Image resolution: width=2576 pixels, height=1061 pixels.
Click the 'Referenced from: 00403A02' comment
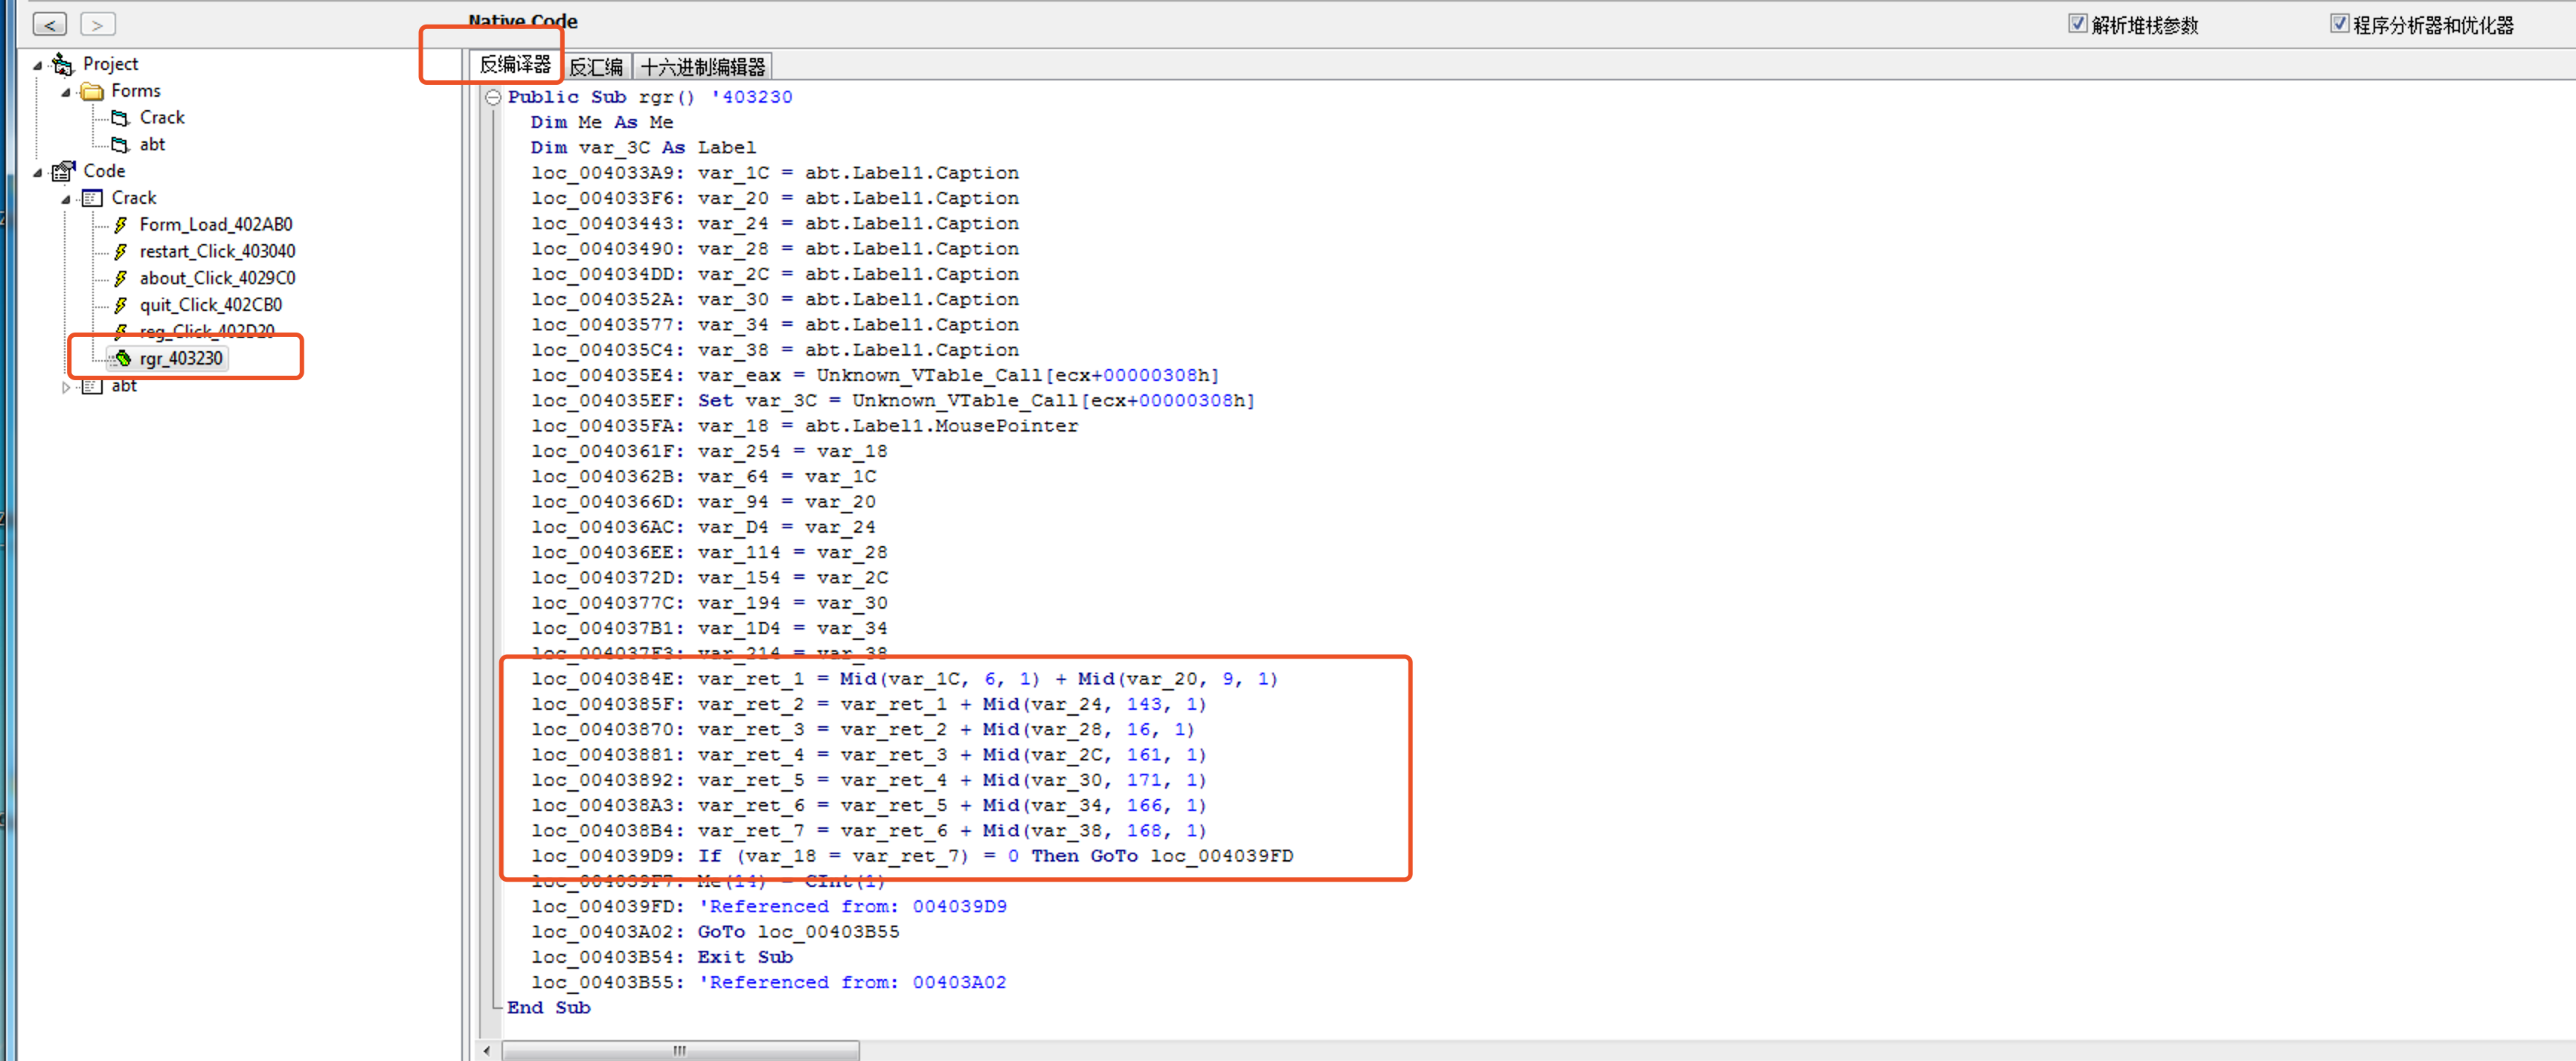pos(853,983)
